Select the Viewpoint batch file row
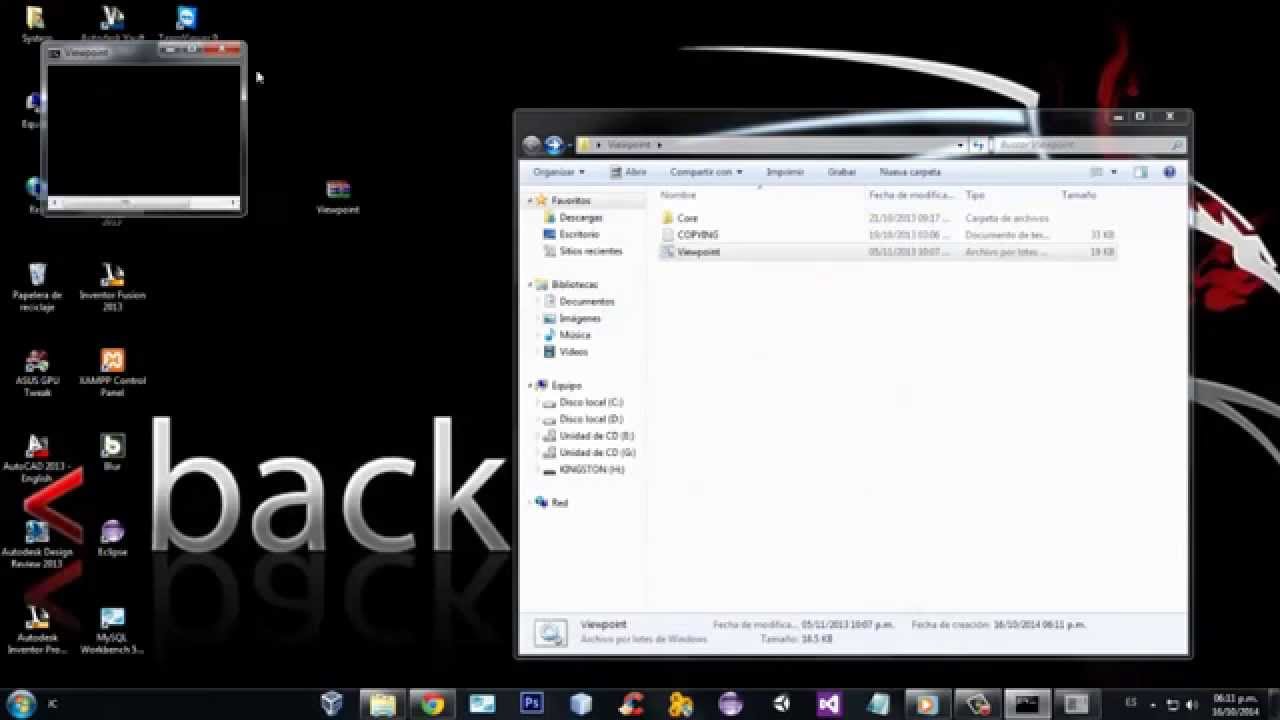The height and width of the screenshot is (720, 1280). click(887, 252)
